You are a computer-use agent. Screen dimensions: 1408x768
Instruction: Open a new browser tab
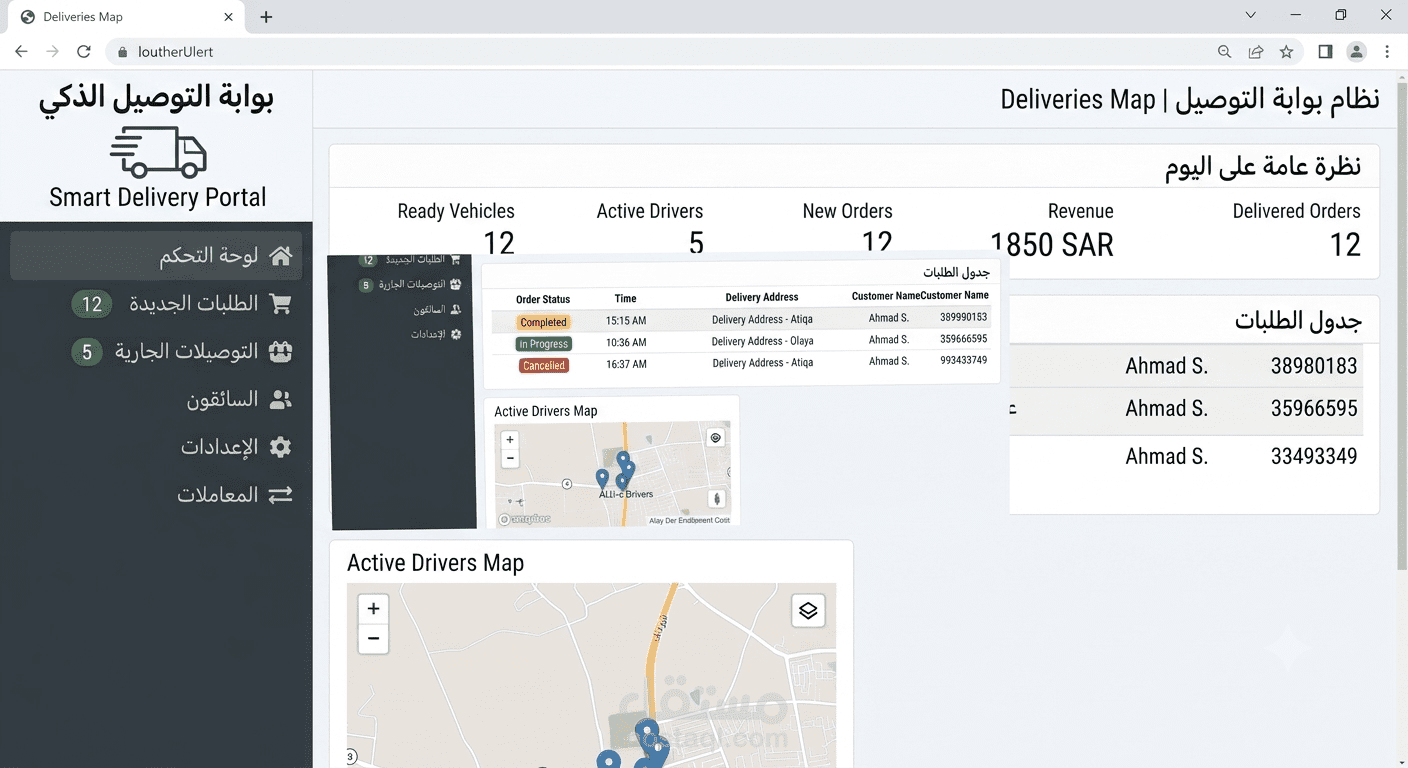point(266,17)
